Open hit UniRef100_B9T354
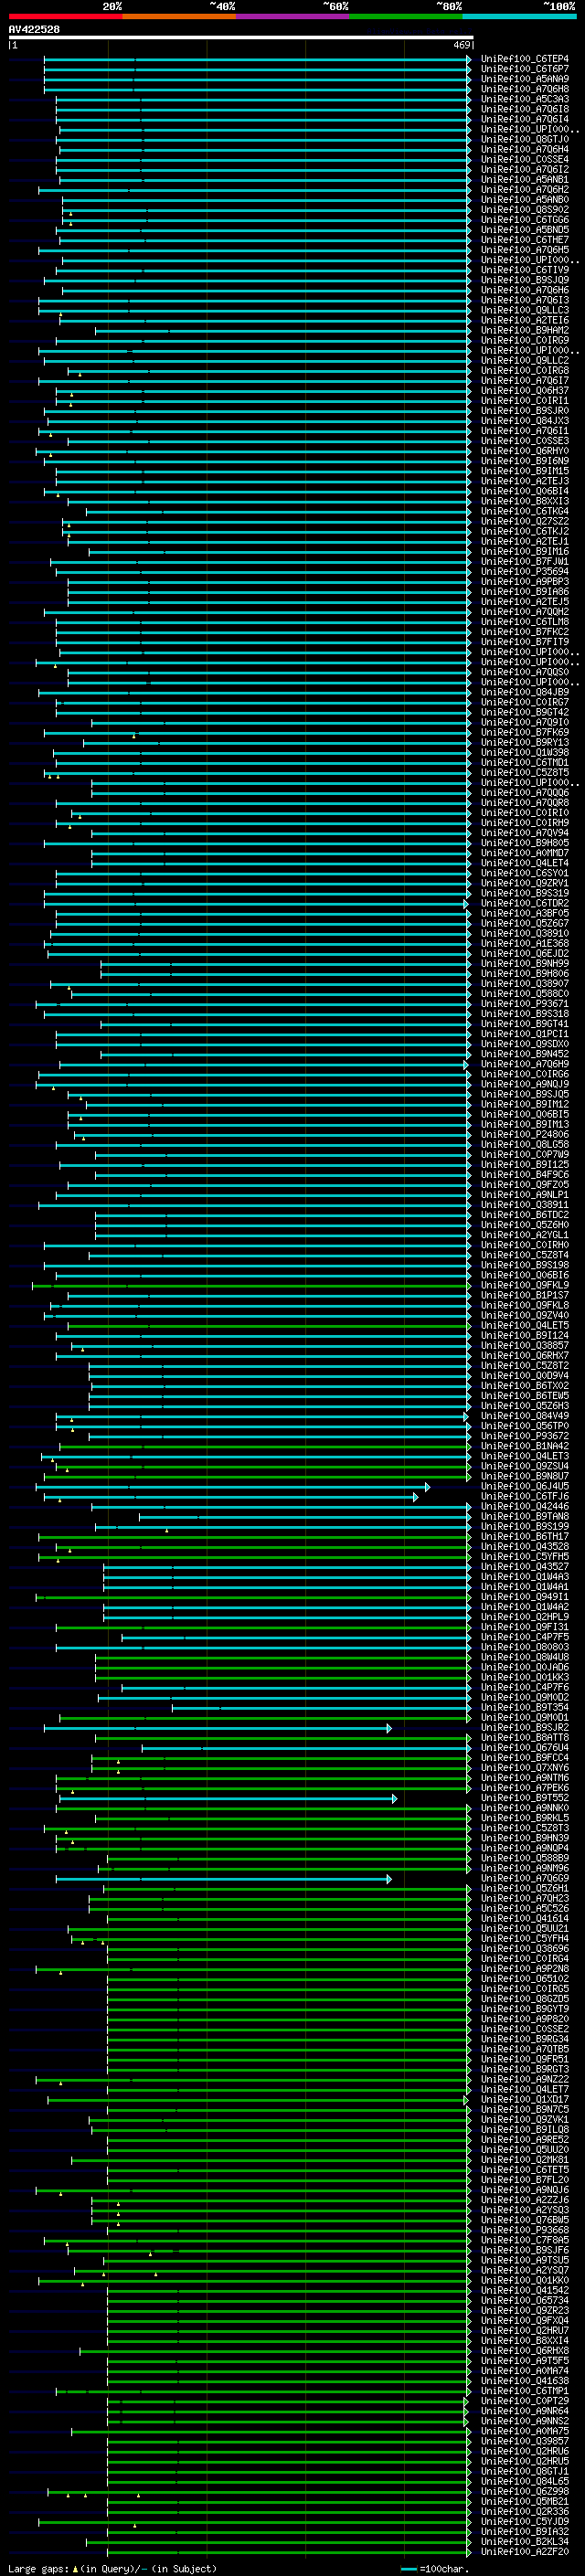 [x=525, y=1707]
